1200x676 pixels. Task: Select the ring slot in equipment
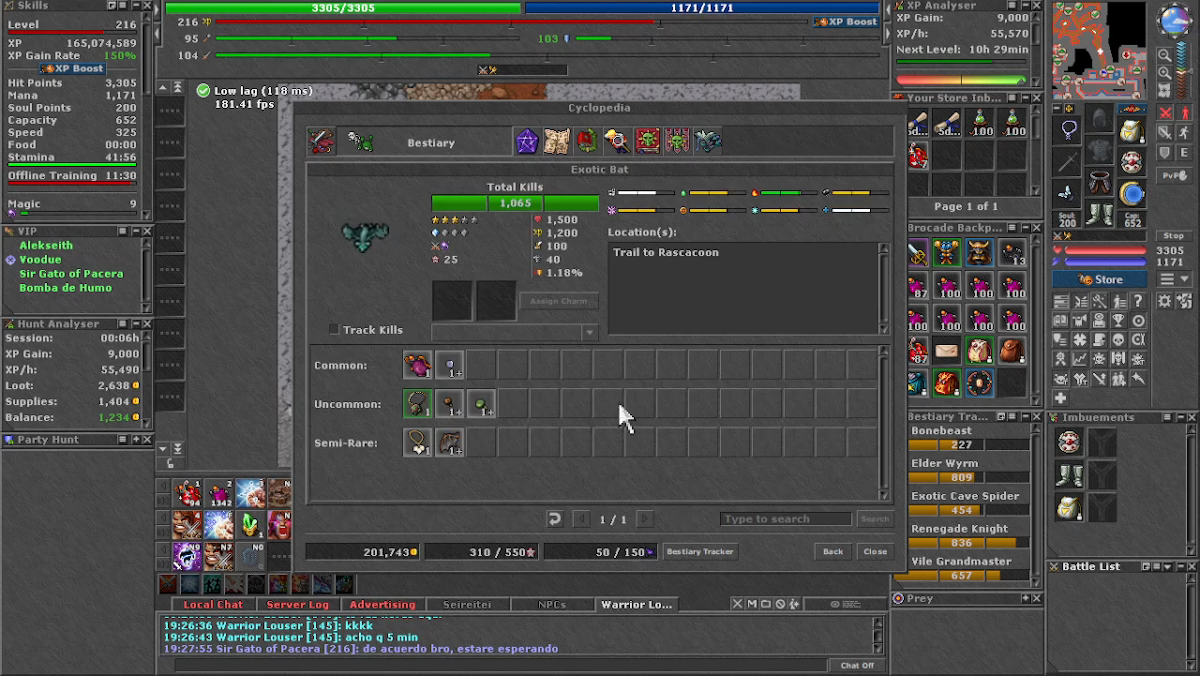tap(1069, 193)
